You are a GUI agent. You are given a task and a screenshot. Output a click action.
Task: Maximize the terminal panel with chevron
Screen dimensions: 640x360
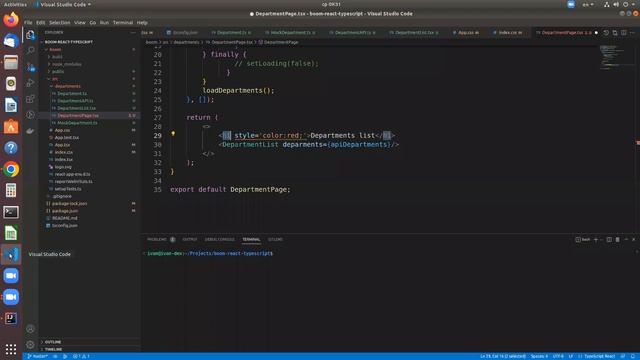click(x=626, y=240)
